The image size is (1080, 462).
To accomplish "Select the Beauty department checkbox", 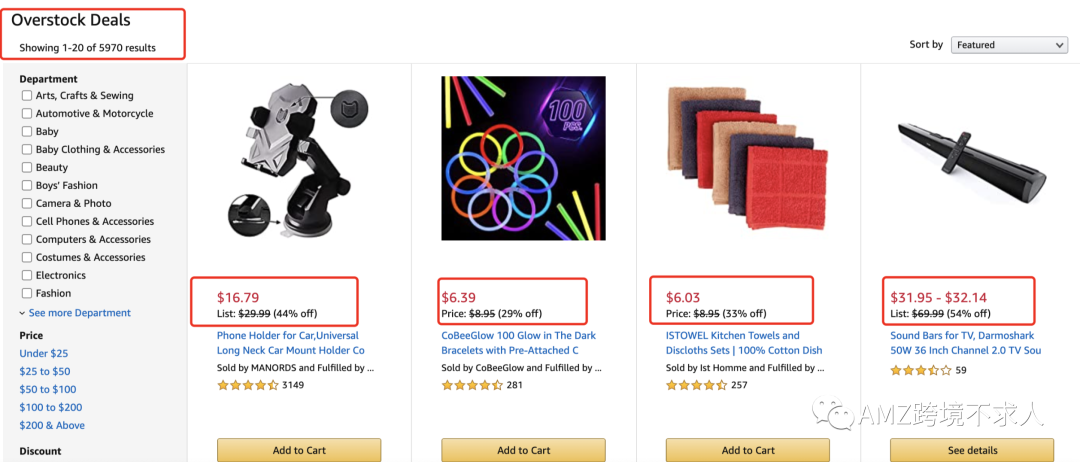I will pyautogui.click(x=27, y=168).
